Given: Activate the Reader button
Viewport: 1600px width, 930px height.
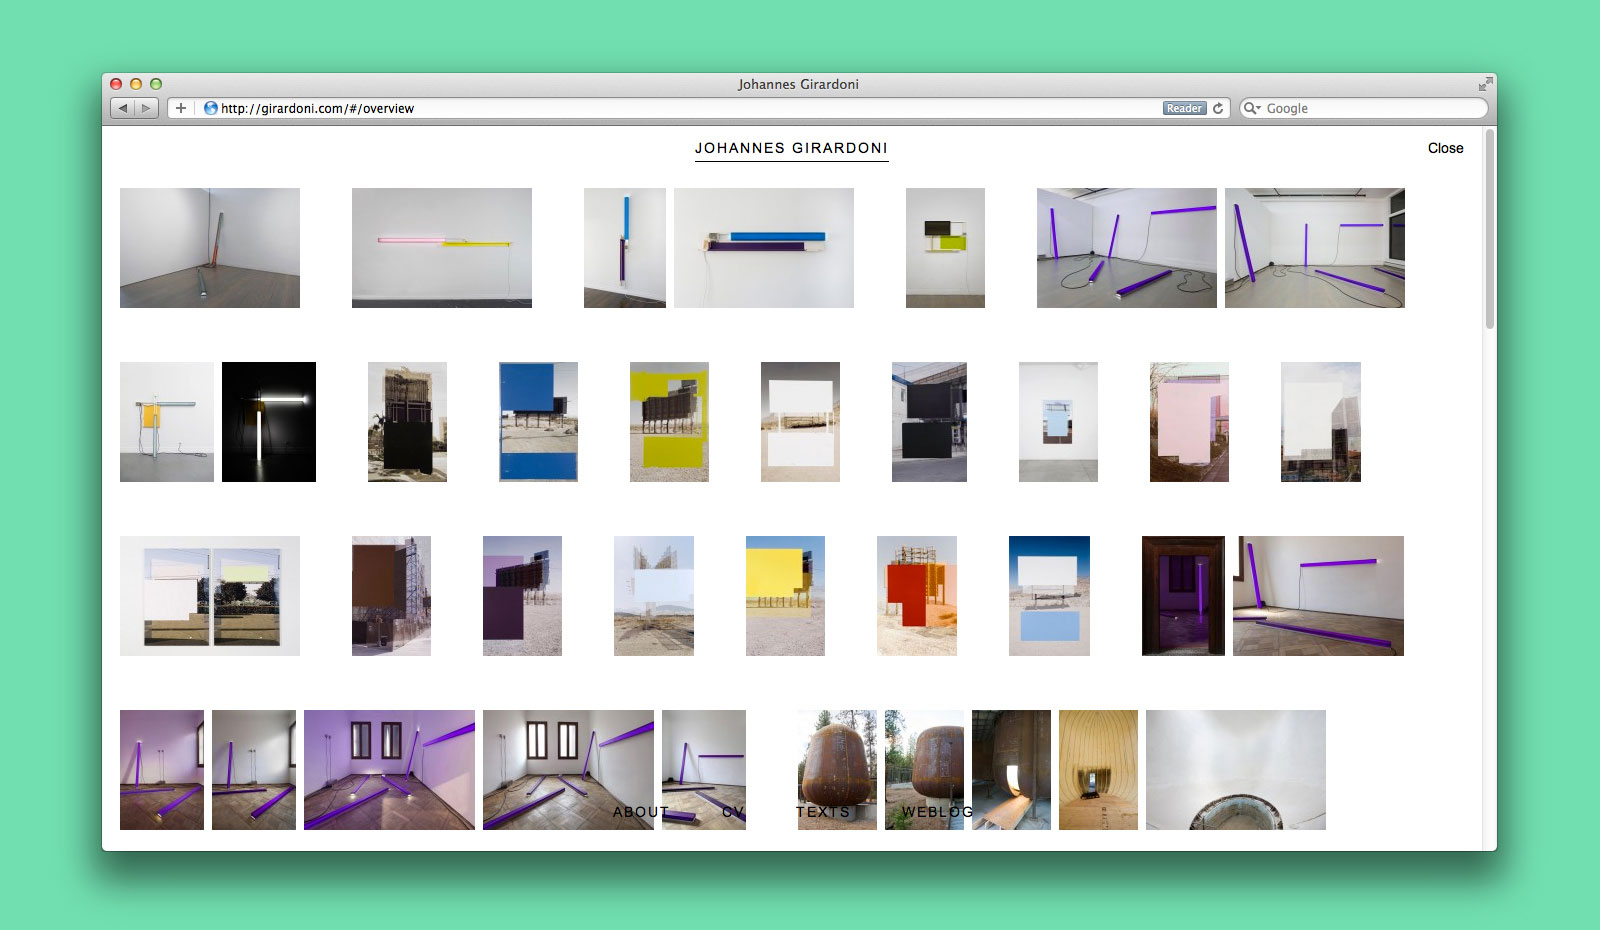Looking at the screenshot, I should click(x=1184, y=108).
